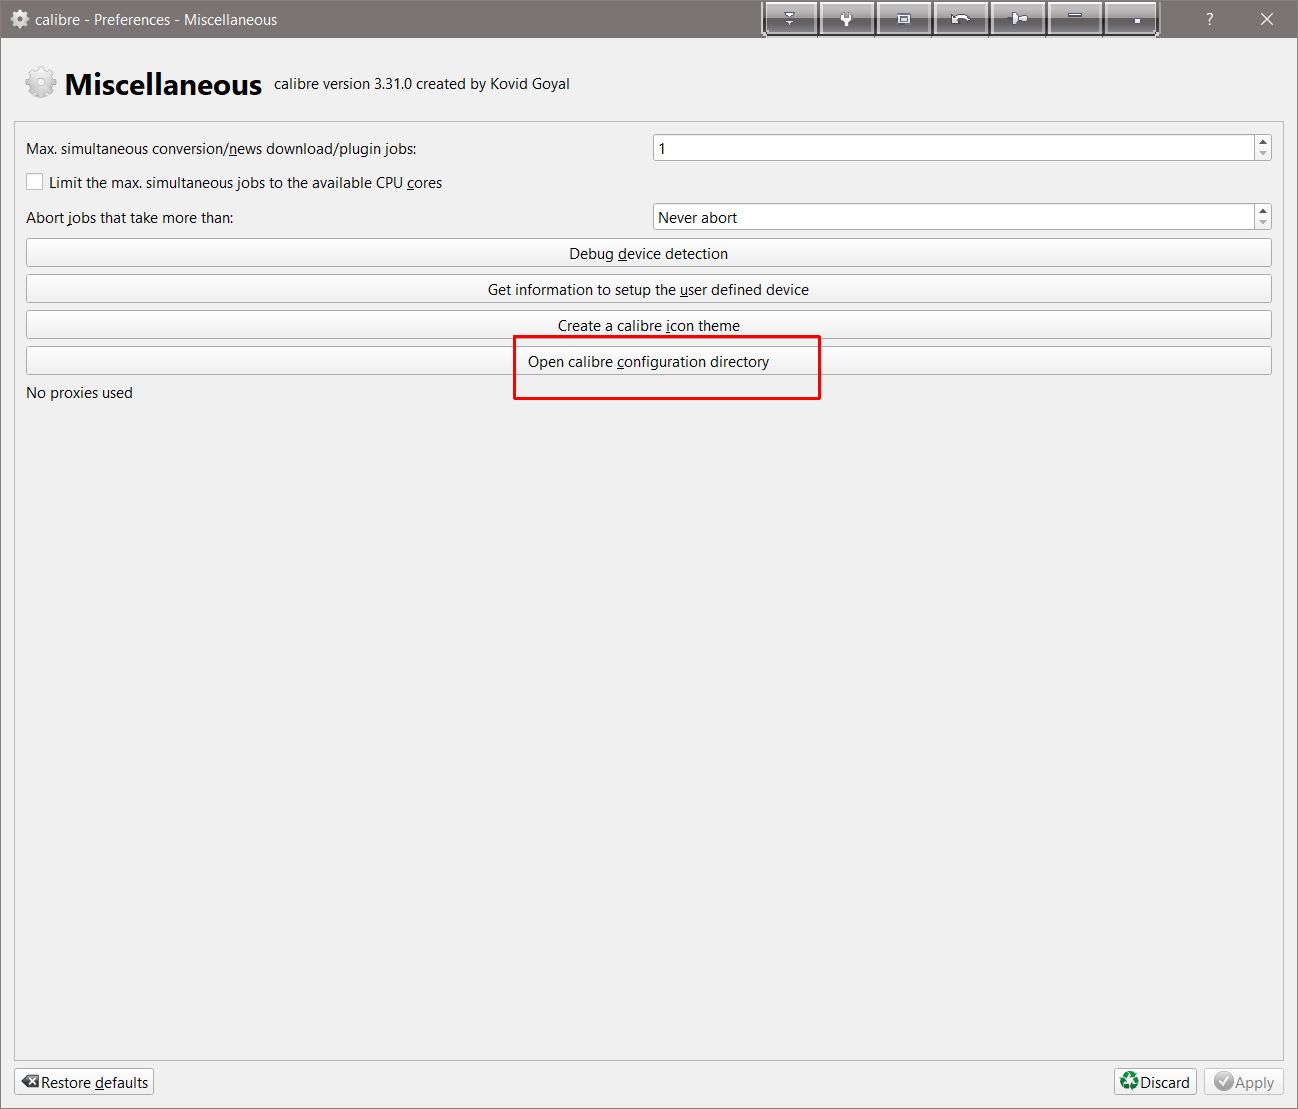Click the small square dot title bar icon
Viewport: 1298px width, 1109px height.
click(x=1132, y=19)
